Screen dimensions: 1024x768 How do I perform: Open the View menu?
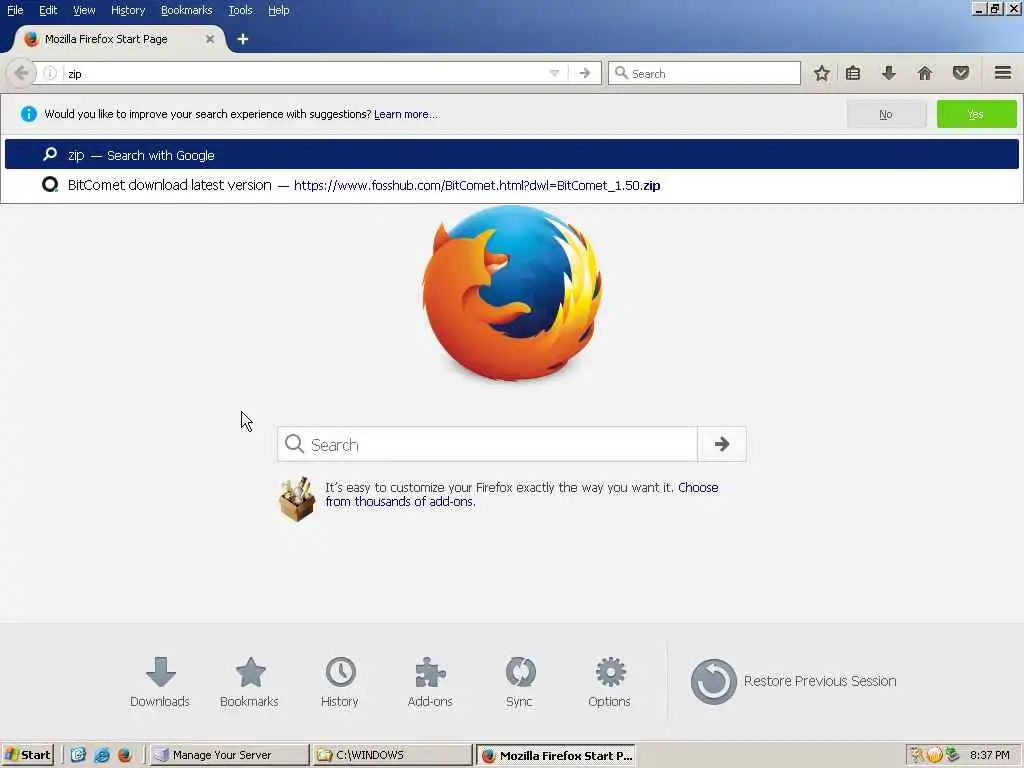84,10
